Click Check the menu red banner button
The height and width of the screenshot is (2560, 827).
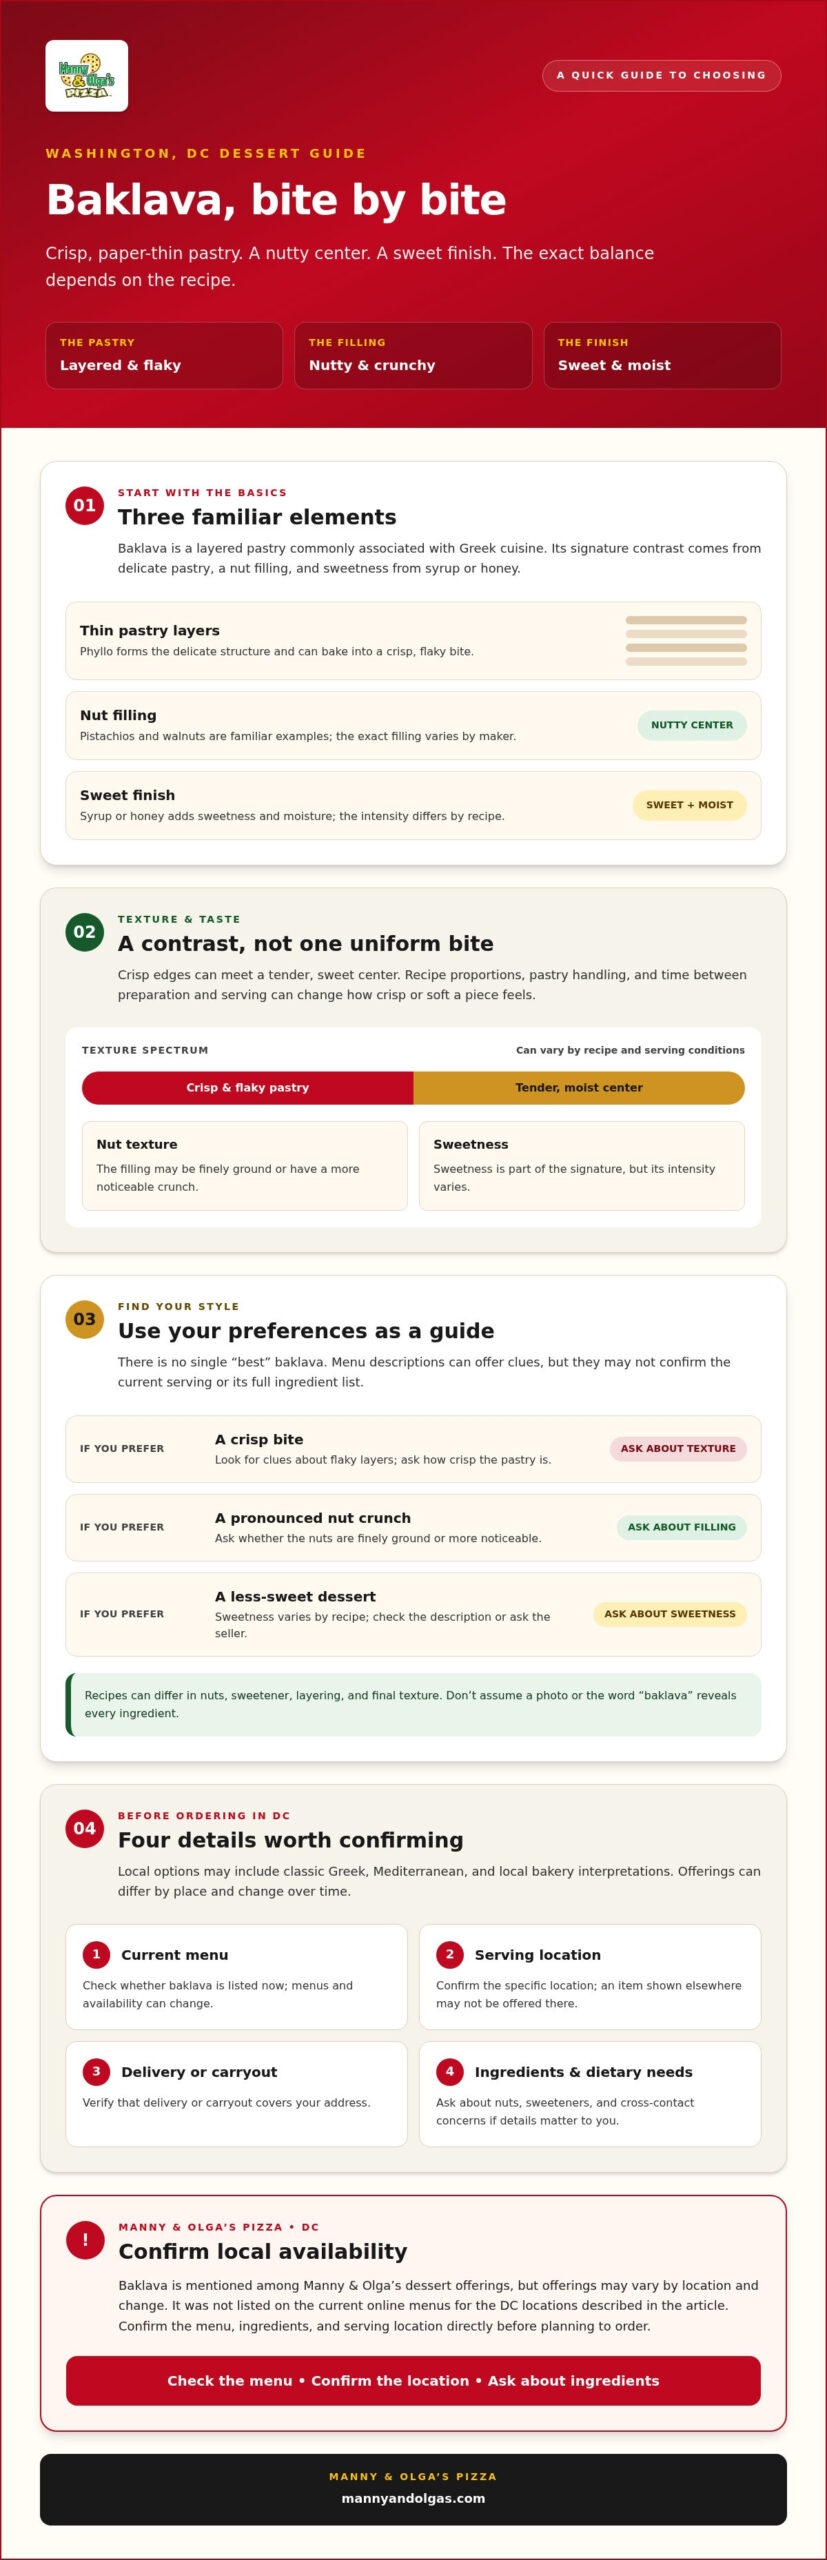click(x=413, y=2380)
